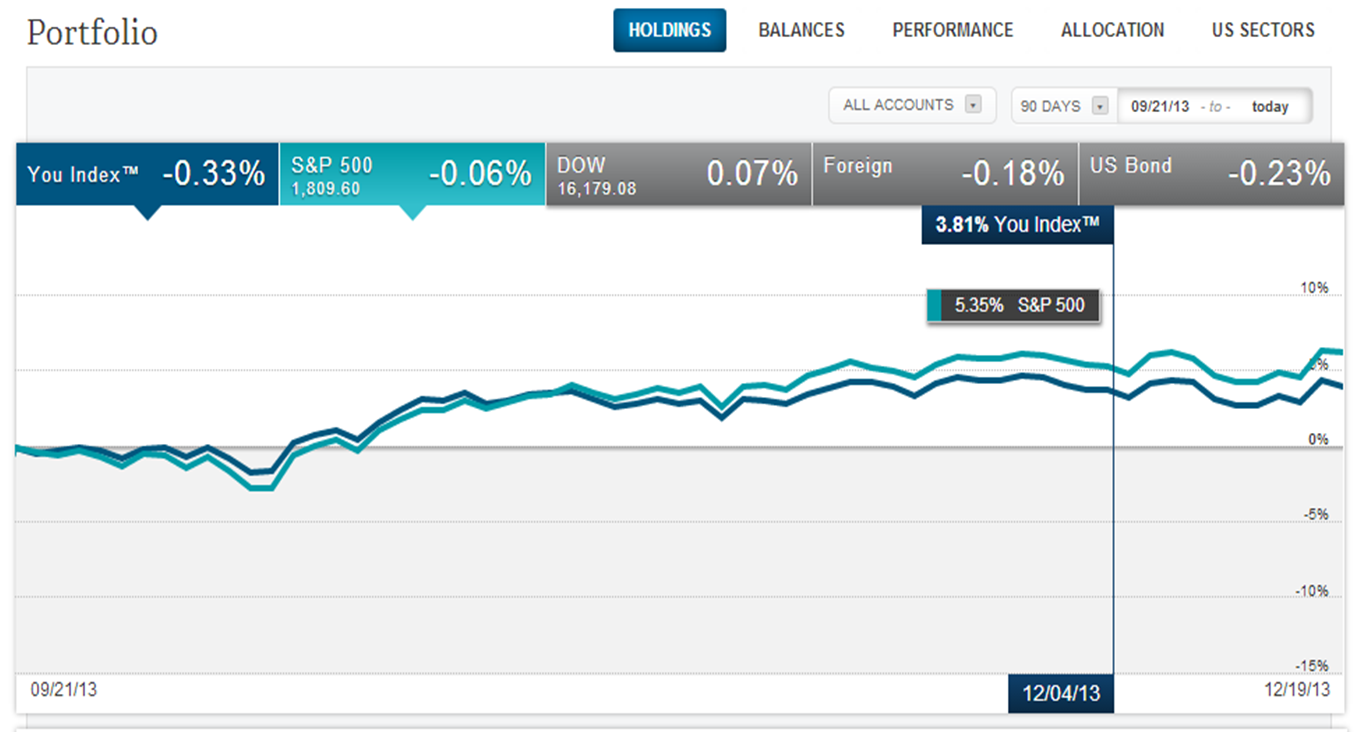The image size is (1363, 732).
Task: Click the Portfolio page heading
Action: coord(92,32)
